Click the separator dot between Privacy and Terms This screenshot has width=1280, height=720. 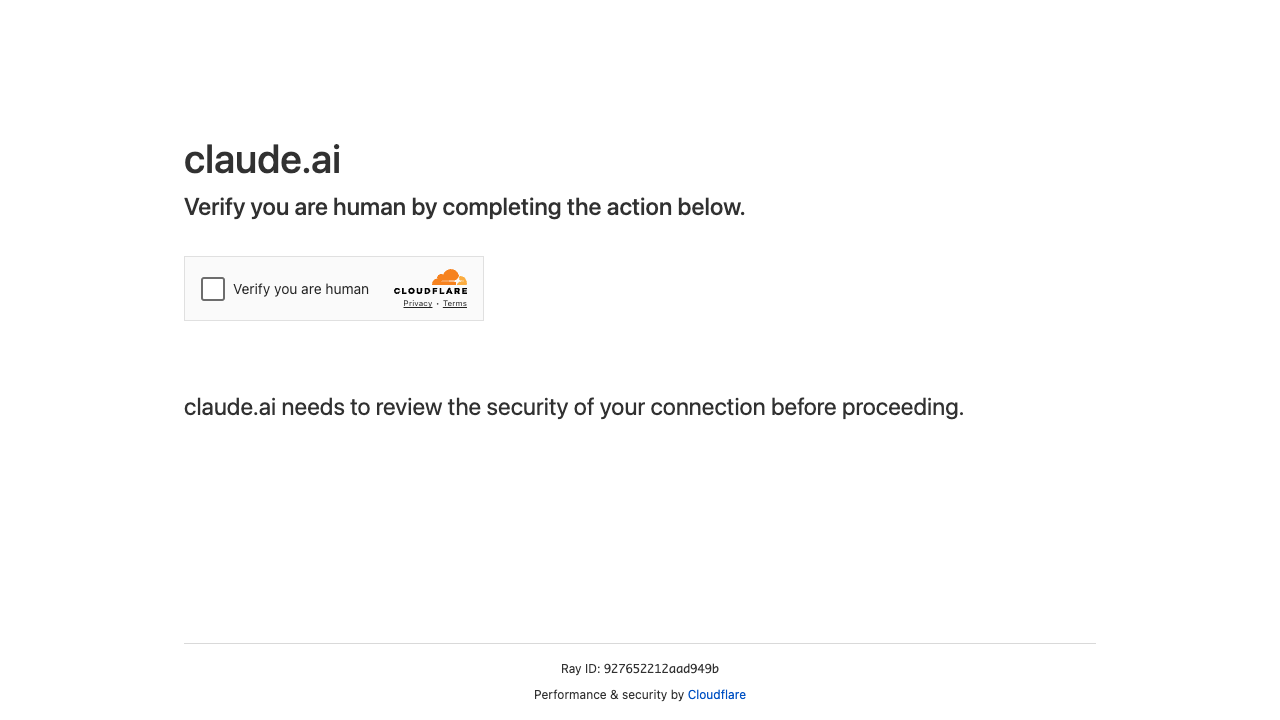pos(437,303)
